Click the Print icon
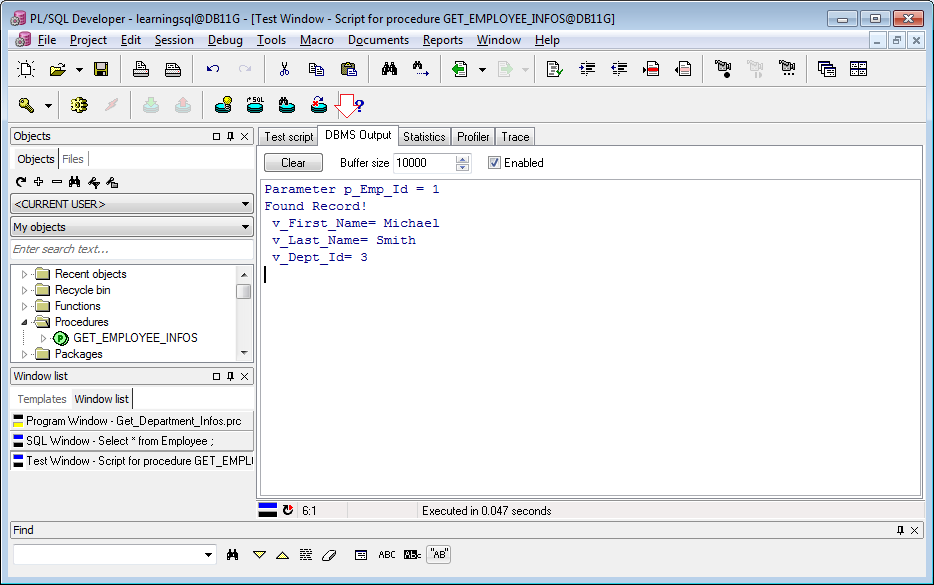This screenshot has width=934, height=585. click(141, 69)
